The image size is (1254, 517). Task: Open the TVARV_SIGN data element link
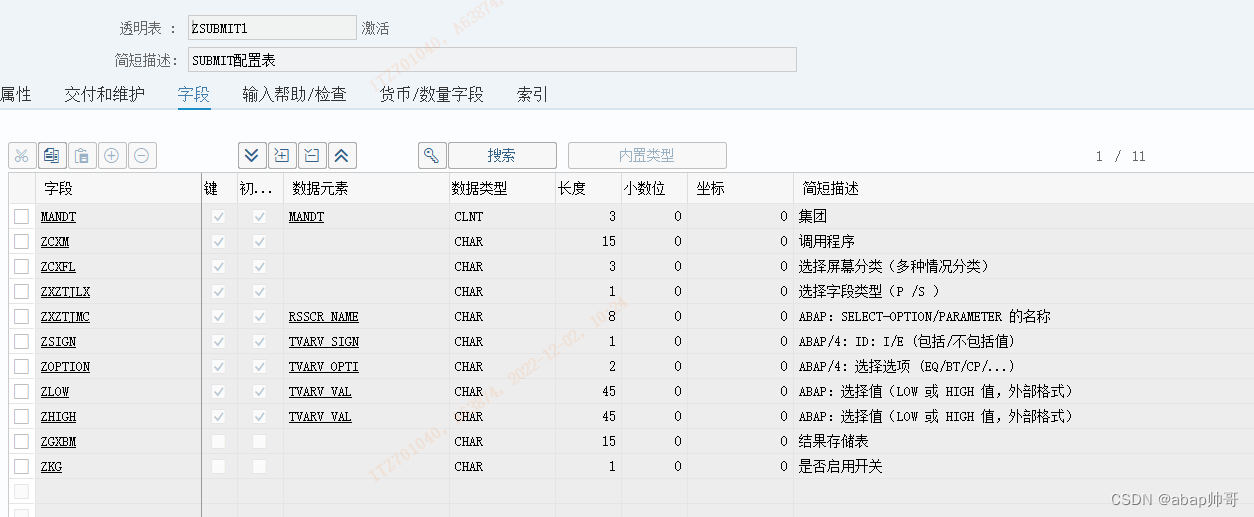tap(324, 341)
